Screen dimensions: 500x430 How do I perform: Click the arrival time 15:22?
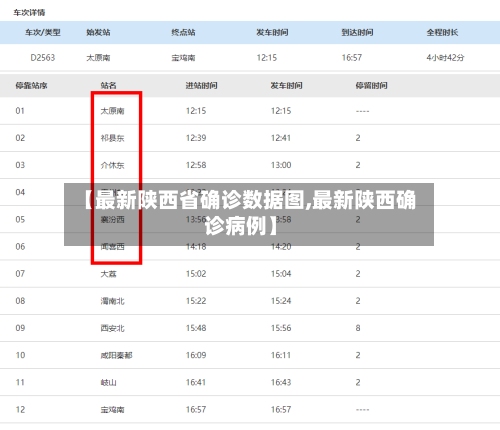(196, 301)
